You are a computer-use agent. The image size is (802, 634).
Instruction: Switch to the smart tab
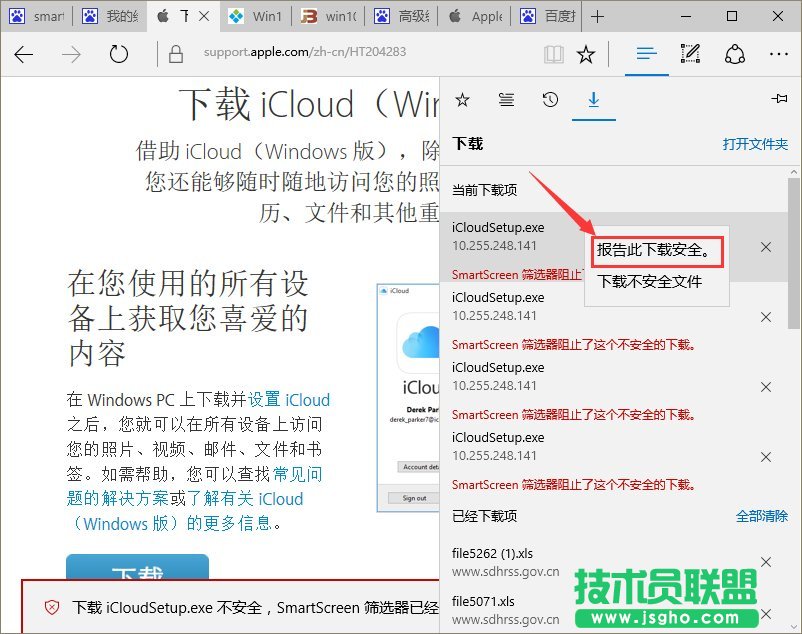[x=36, y=16]
